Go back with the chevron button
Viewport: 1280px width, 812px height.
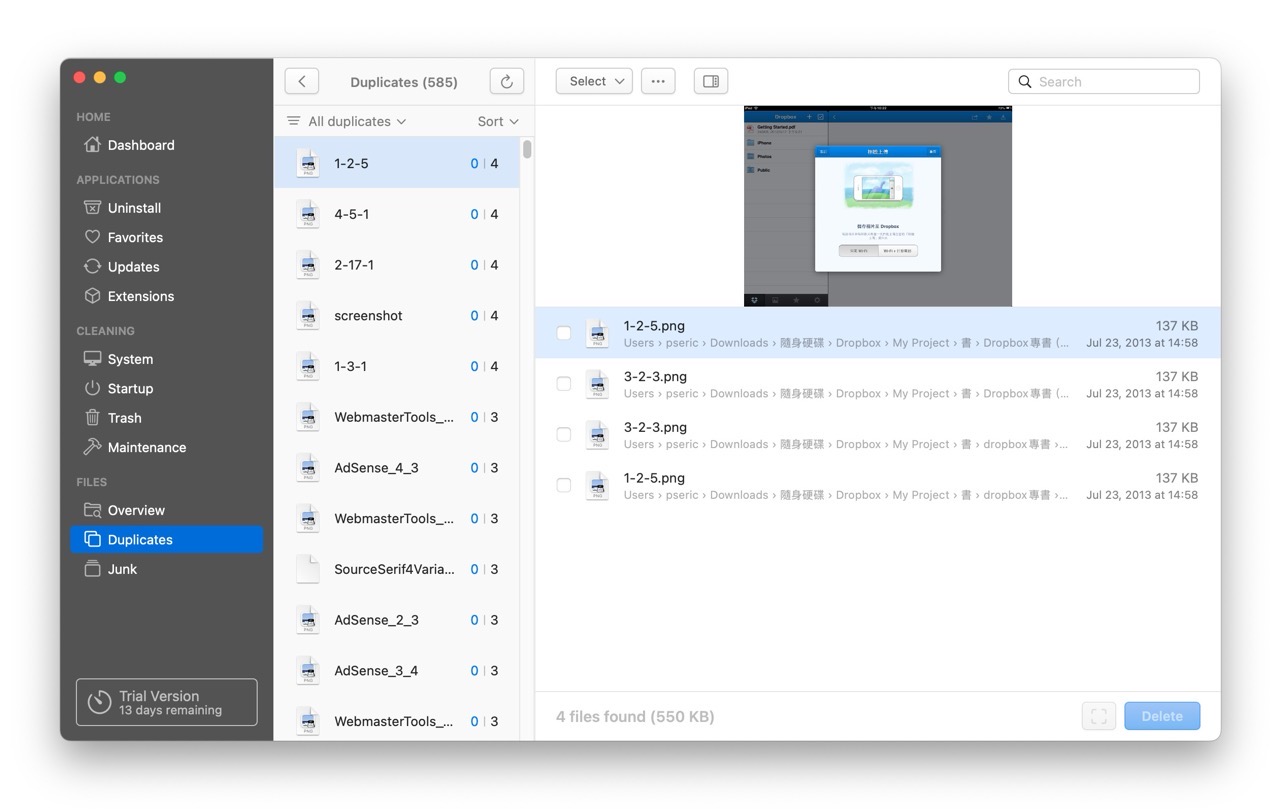point(302,82)
